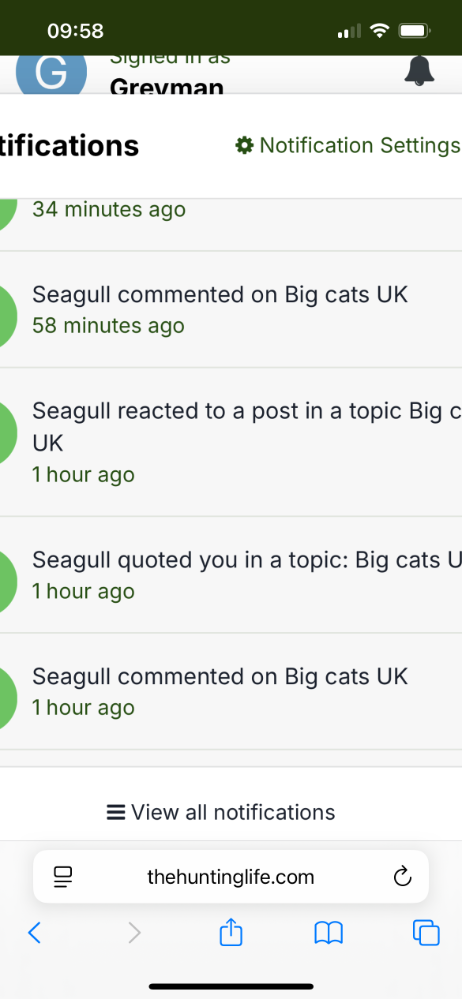Reload the page with the refresh icon
Image resolution: width=462 pixels, height=999 pixels.
coord(402,877)
